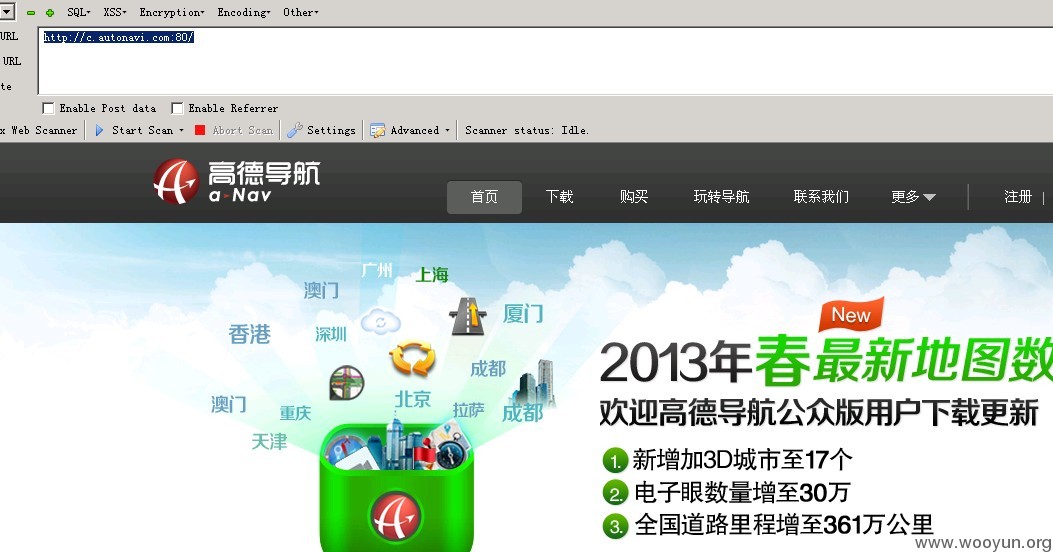Open the Other menu

(x=300, y=12)
